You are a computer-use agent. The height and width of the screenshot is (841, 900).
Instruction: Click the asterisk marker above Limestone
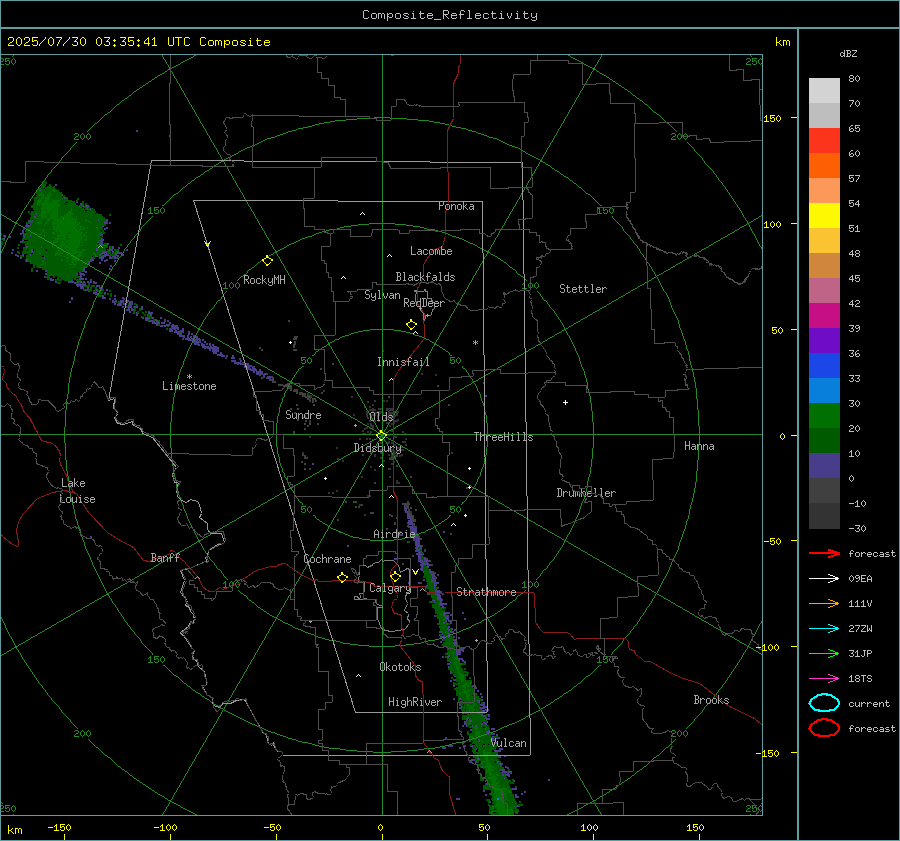coord(189,377)
